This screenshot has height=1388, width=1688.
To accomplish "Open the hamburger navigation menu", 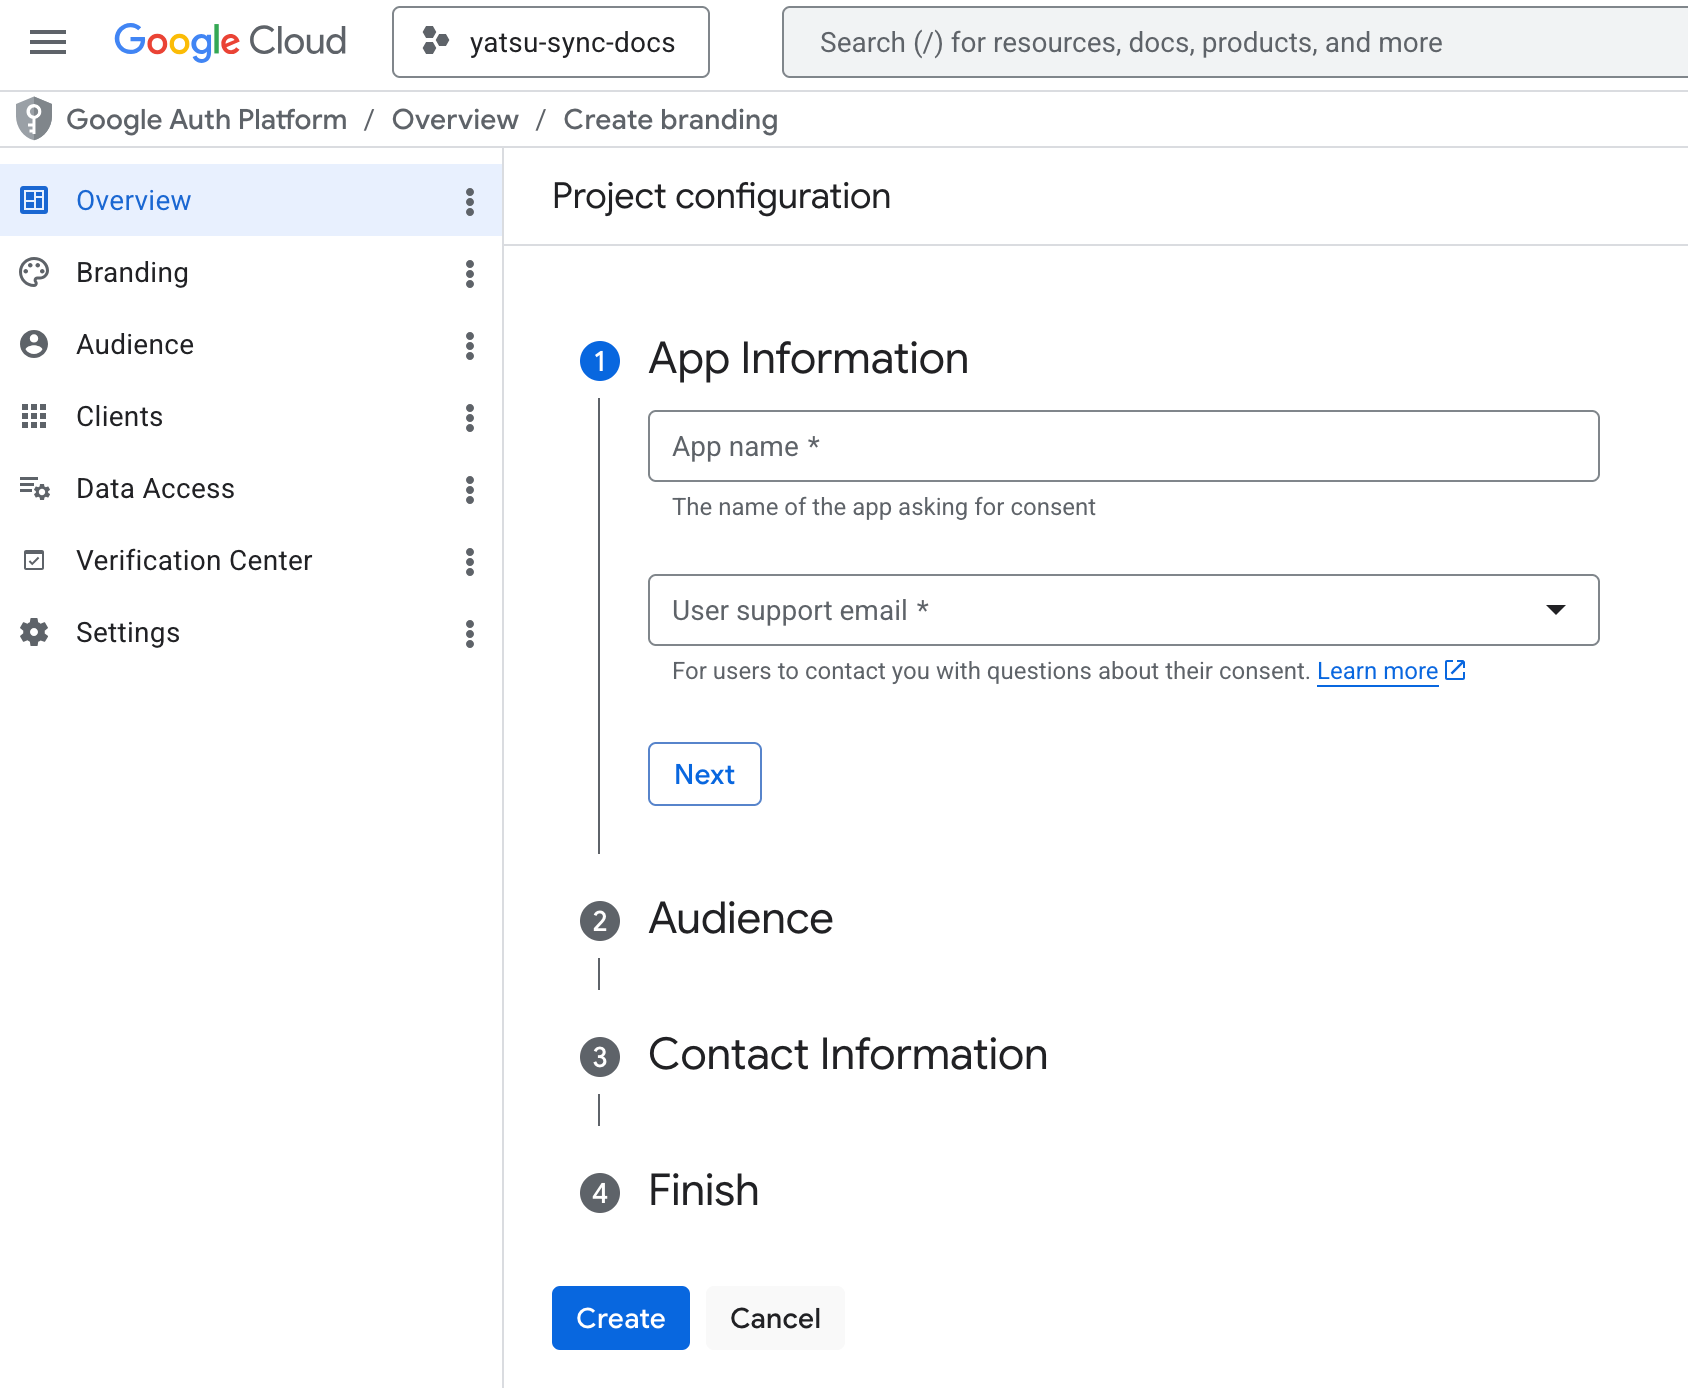I will pyautogui.click(x=47, y=42).
